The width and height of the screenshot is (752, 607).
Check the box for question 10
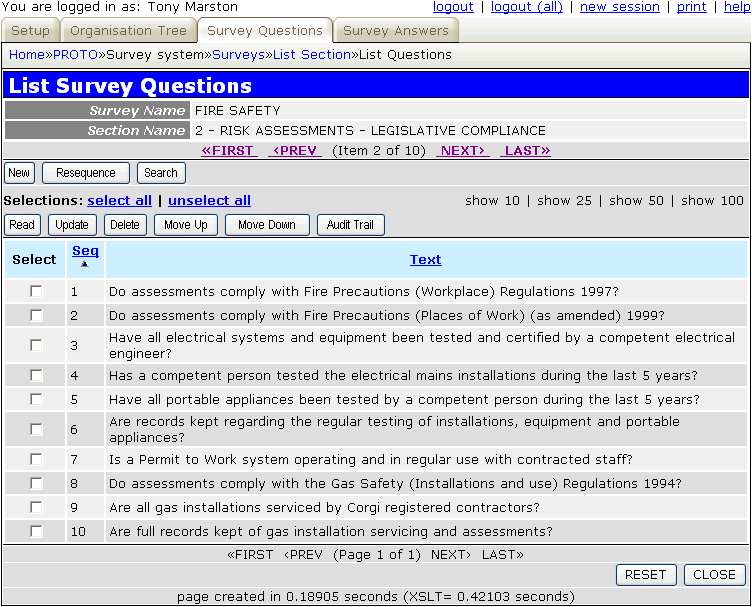tap(37, 531)
